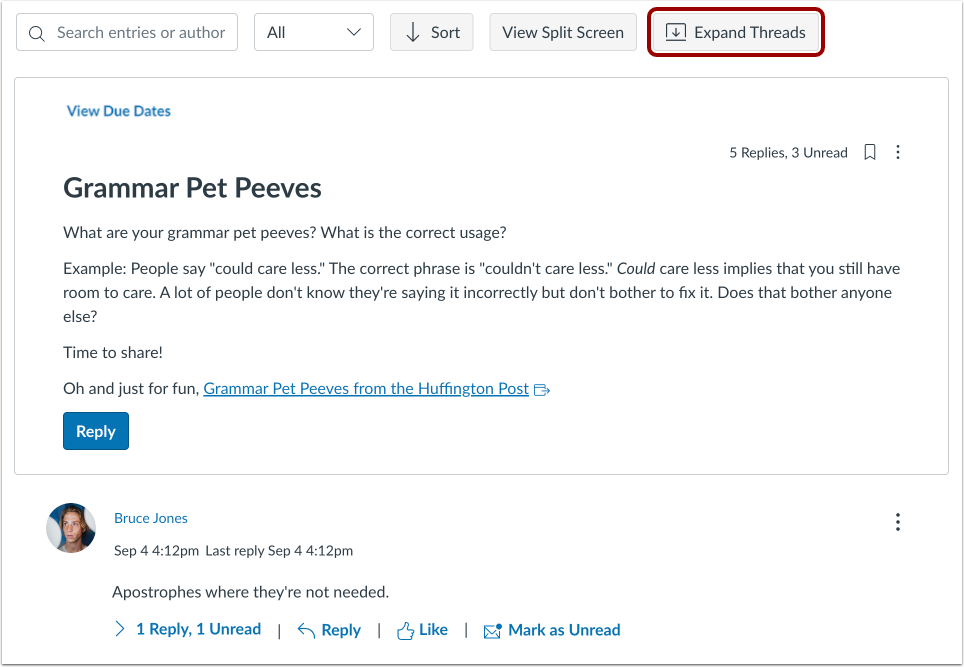Expand the 1 Reply, 1 Unread thread
Screen dimensions: 964x667
pyautogui.click(x=188, y=629)
